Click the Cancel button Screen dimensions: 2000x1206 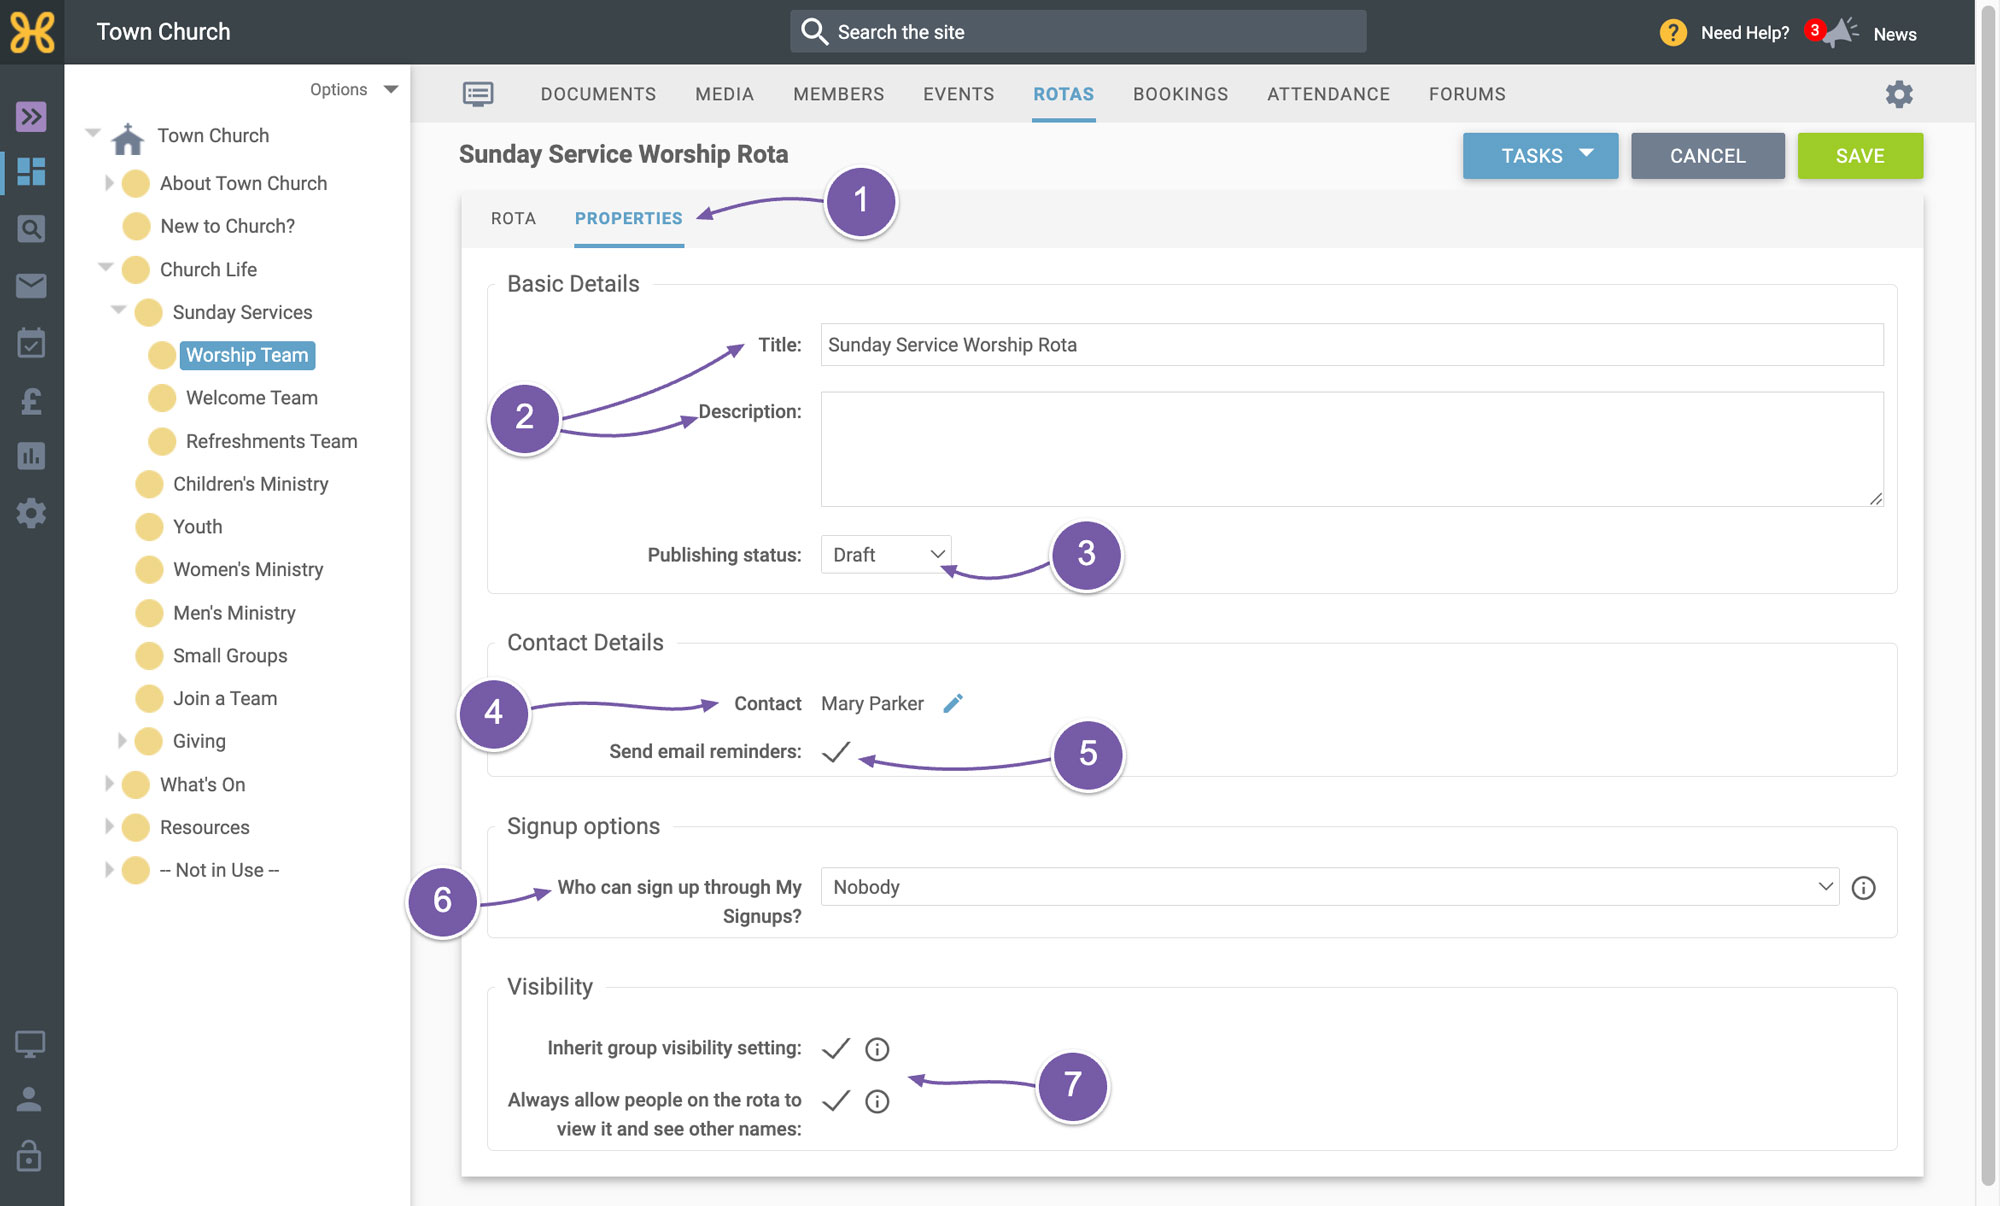(x=1708, y=156)
